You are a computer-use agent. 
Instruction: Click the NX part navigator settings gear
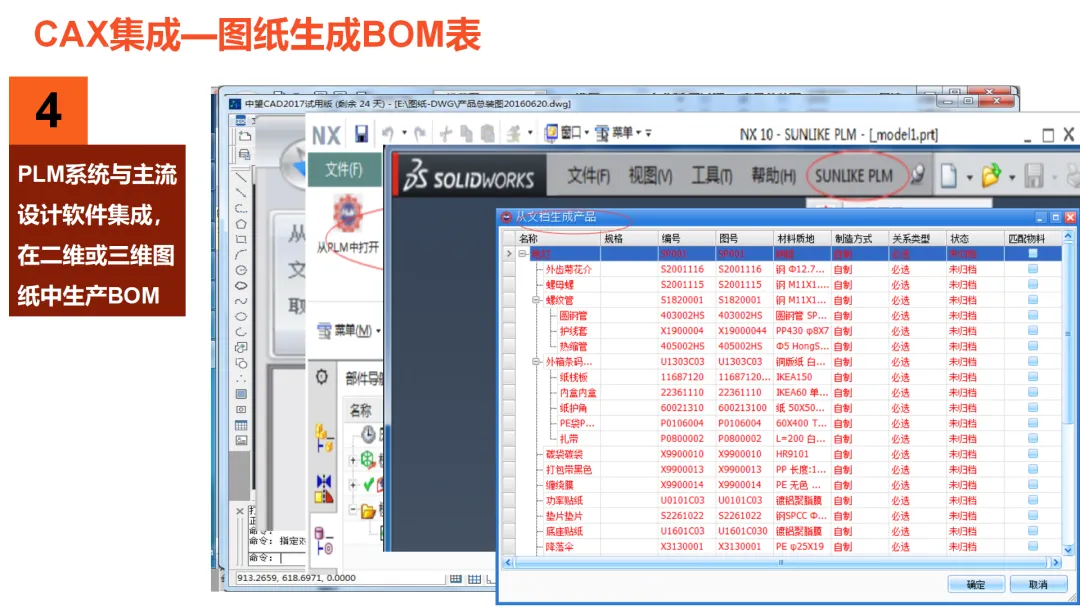point(322,377)
